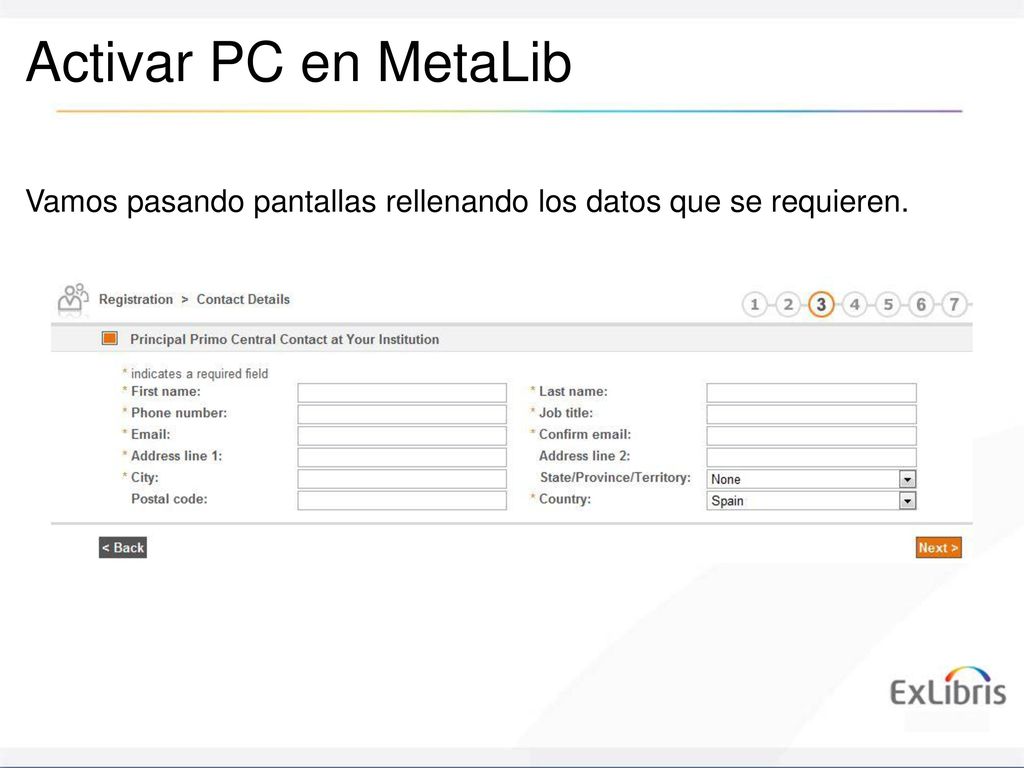The image size is (1024, 768).
Task: Focus the Address line 2 field
Action: (811, 457)
